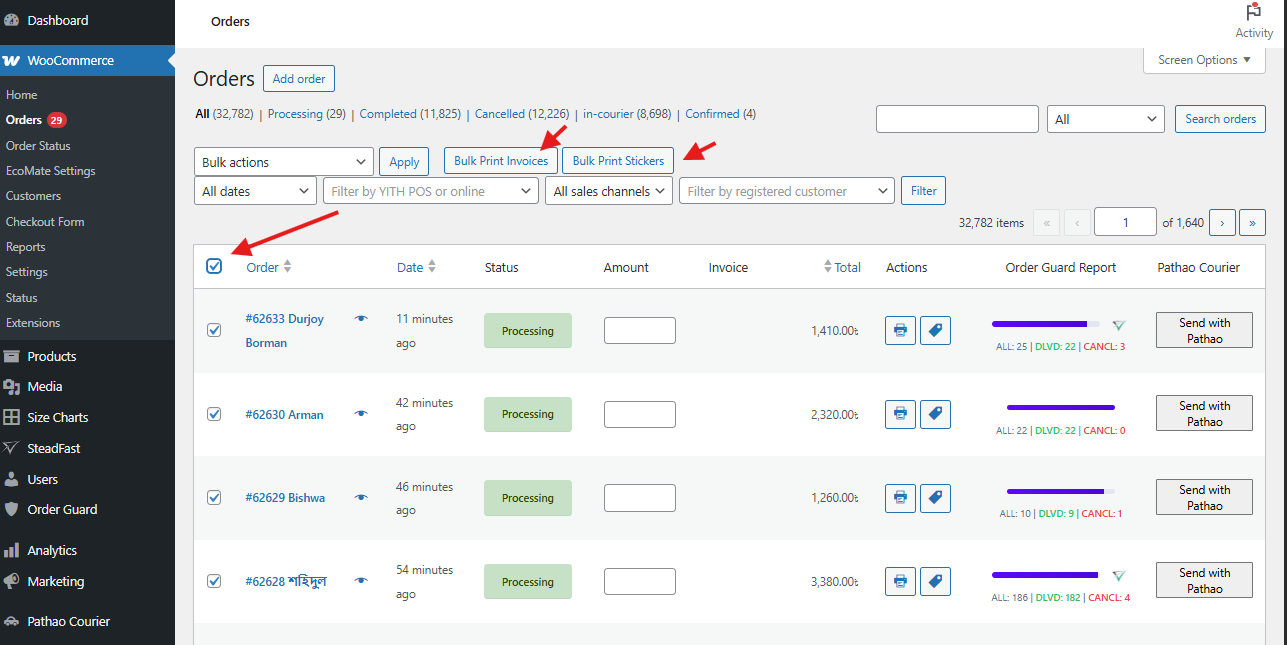This screenshot has width=1287, height=645.
Task: Open the sticker print icon for order #62630
Action: coord(935,413)
